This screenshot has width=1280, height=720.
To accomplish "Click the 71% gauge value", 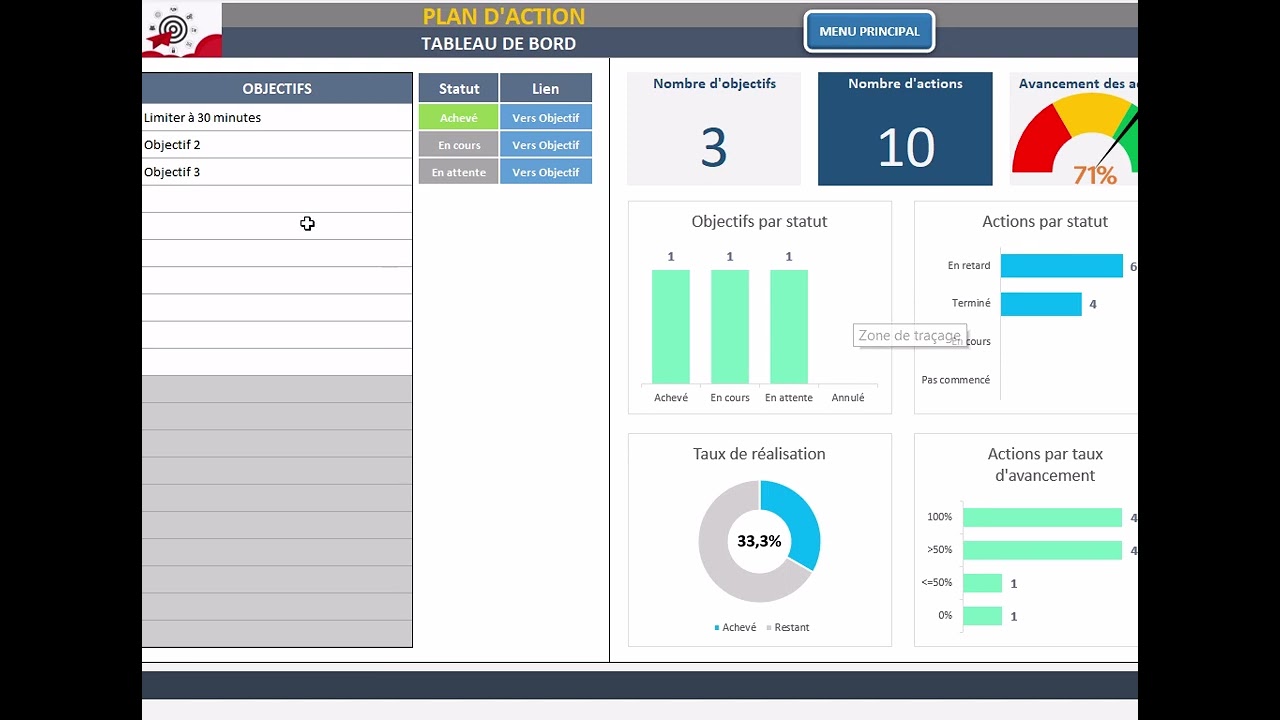I will point(1095,176).
